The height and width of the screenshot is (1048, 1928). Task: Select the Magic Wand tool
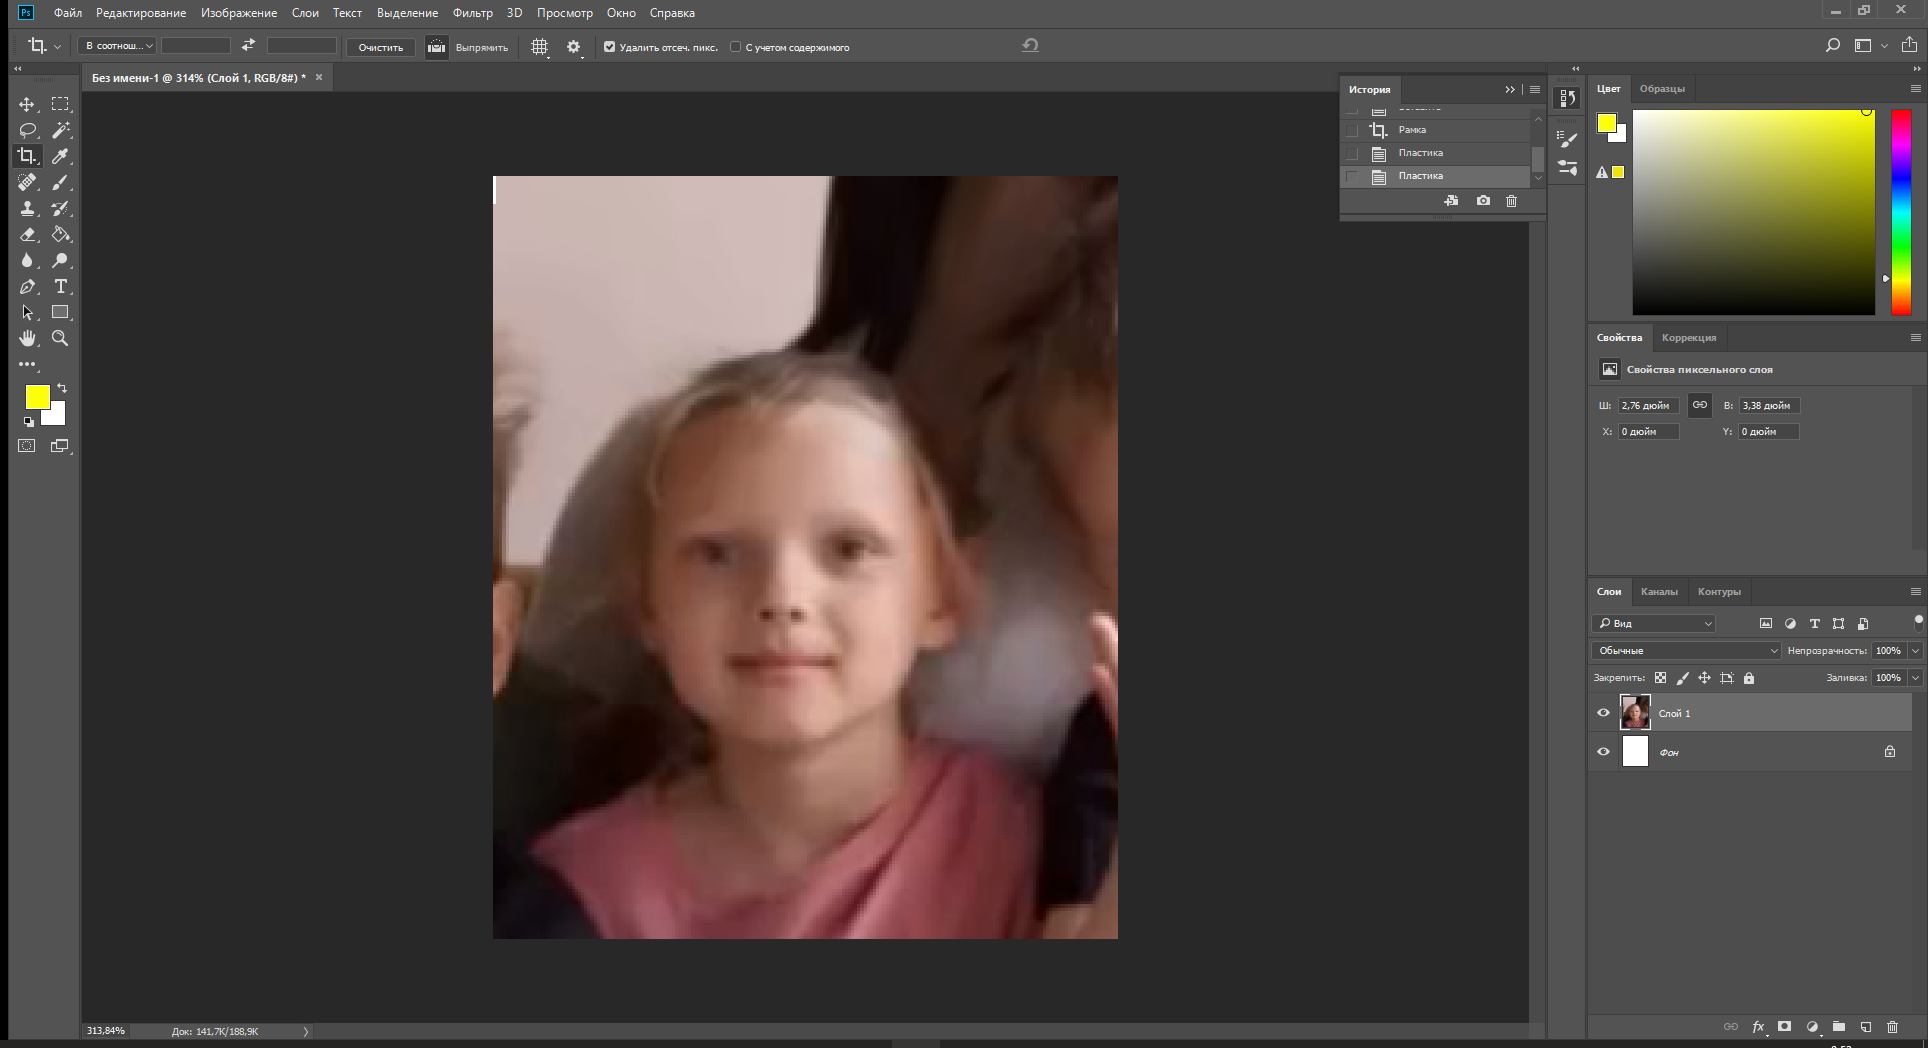click(61, 130)
